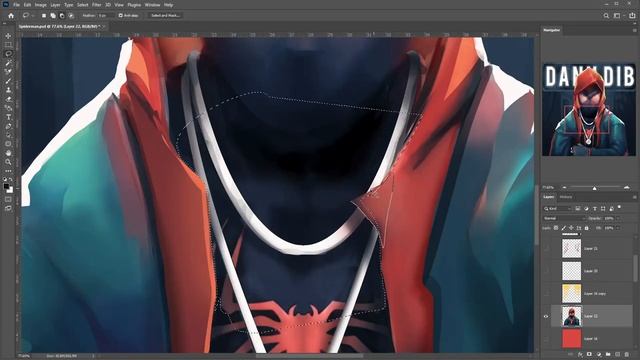Choose Add to Selection mode
640x360 pixels.
point(53,16)
